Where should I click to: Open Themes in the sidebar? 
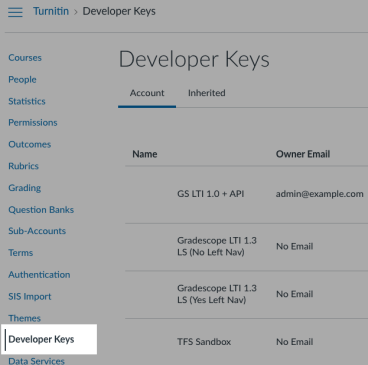click(24, 318)
